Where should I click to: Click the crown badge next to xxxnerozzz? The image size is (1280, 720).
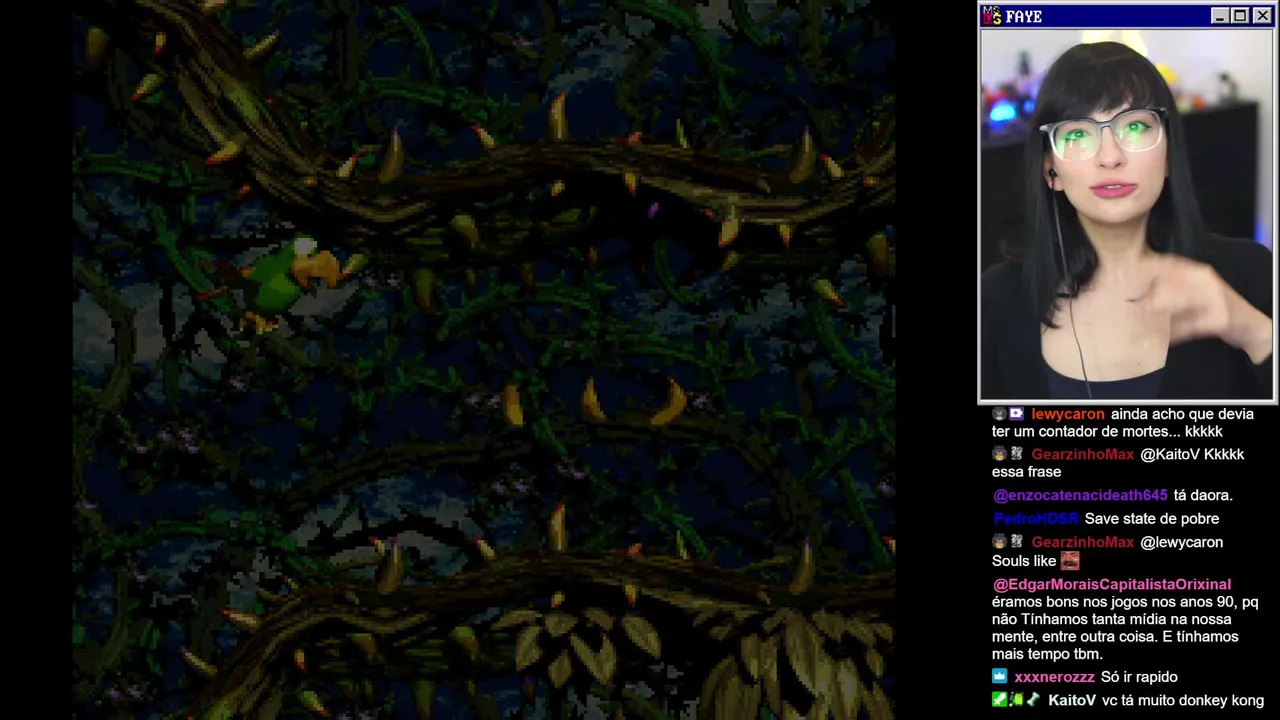[x=999, y=677]
